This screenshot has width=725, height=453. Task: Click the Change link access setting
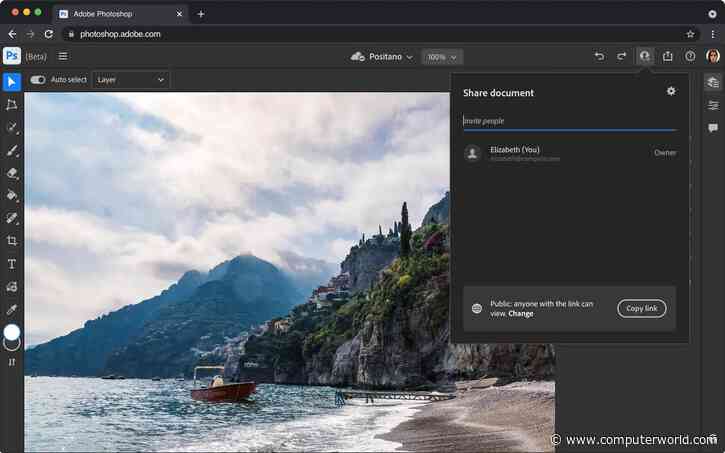pos(521,313)
